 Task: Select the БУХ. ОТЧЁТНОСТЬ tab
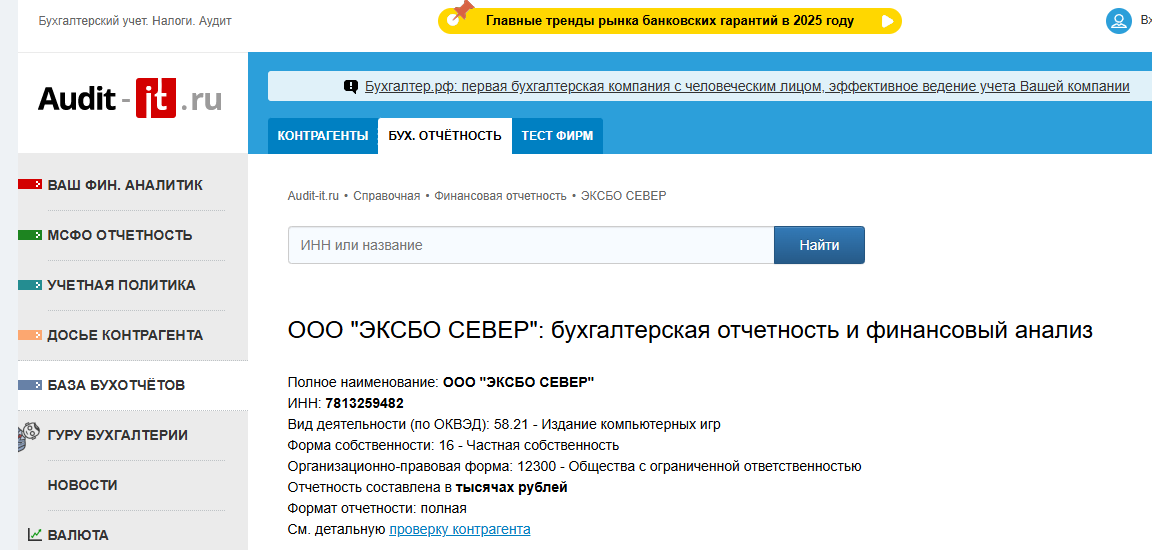click(x=444, y=136)
